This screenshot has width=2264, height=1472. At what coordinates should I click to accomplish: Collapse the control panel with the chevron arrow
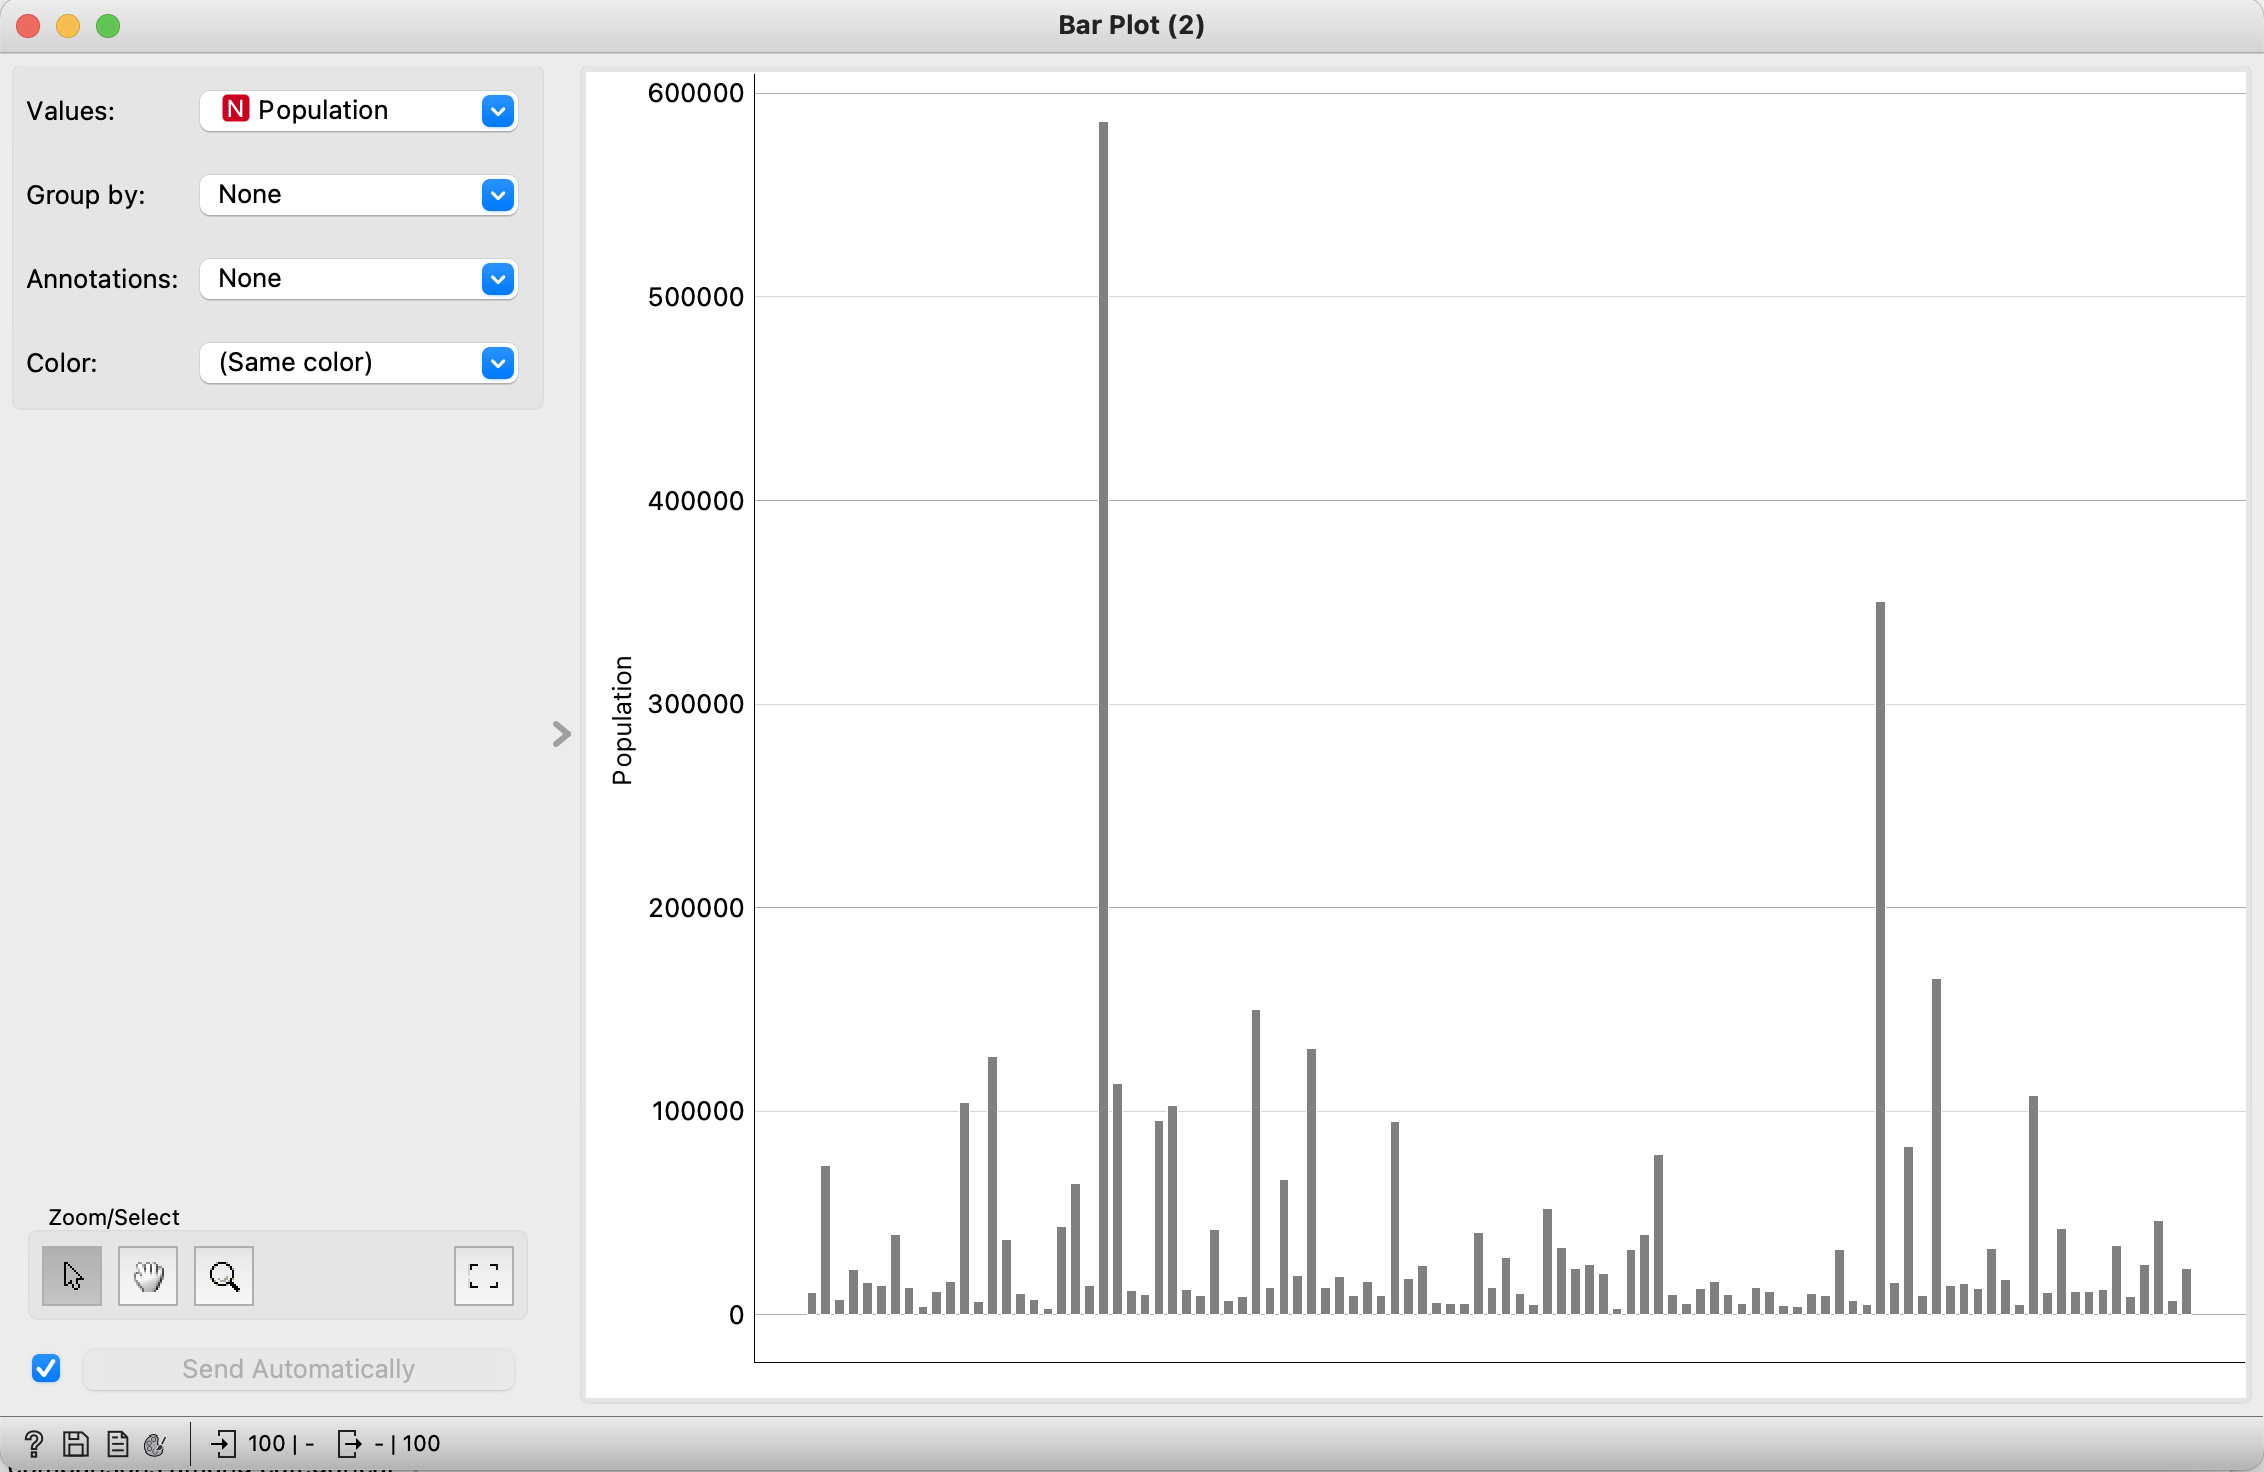[560, 735]
